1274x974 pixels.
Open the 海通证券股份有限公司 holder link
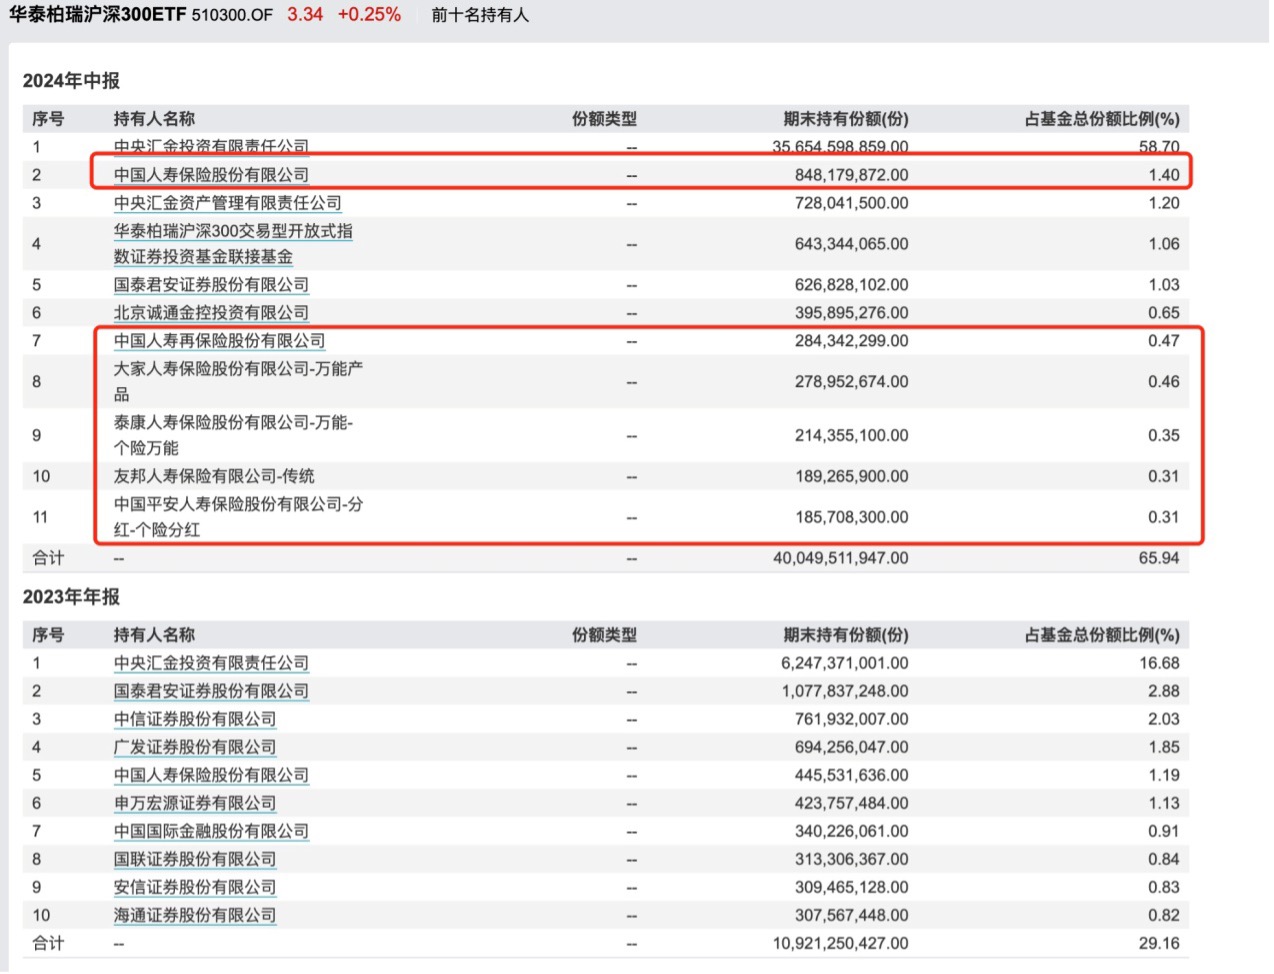point(195,915)
